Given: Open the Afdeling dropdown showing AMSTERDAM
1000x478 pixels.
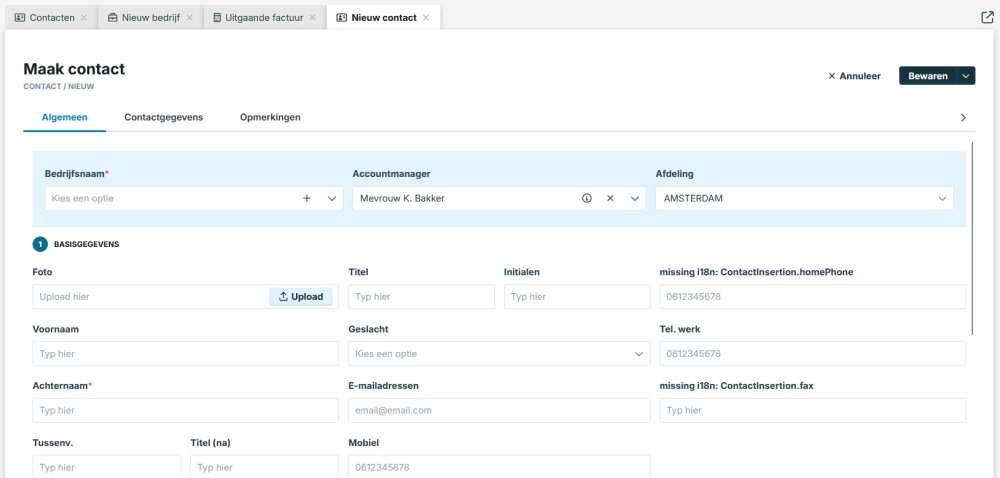Looking at the screenshot, I should pyautogui.click(x=943, y=198).
